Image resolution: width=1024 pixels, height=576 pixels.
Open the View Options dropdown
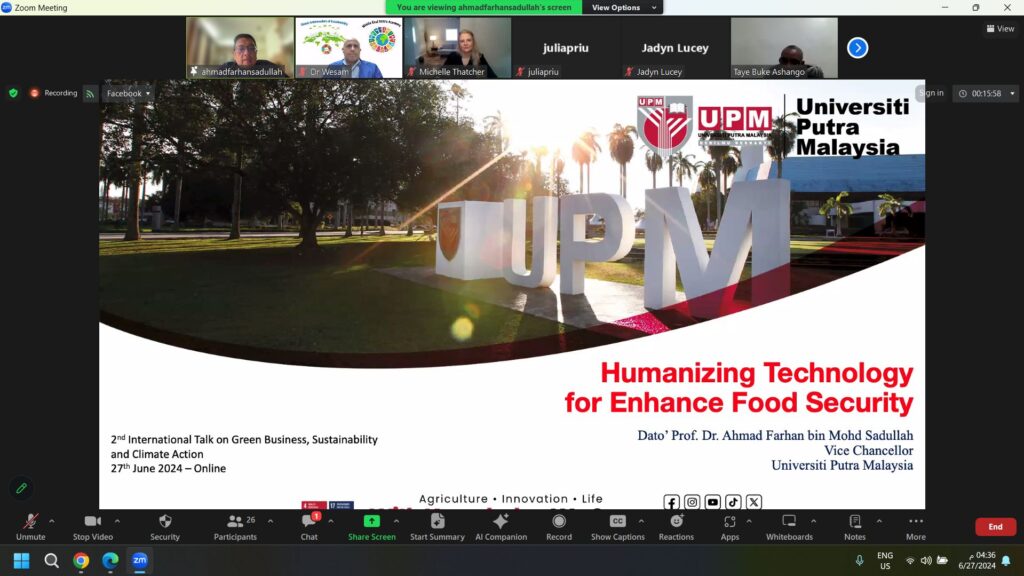[x=622, y=7]
